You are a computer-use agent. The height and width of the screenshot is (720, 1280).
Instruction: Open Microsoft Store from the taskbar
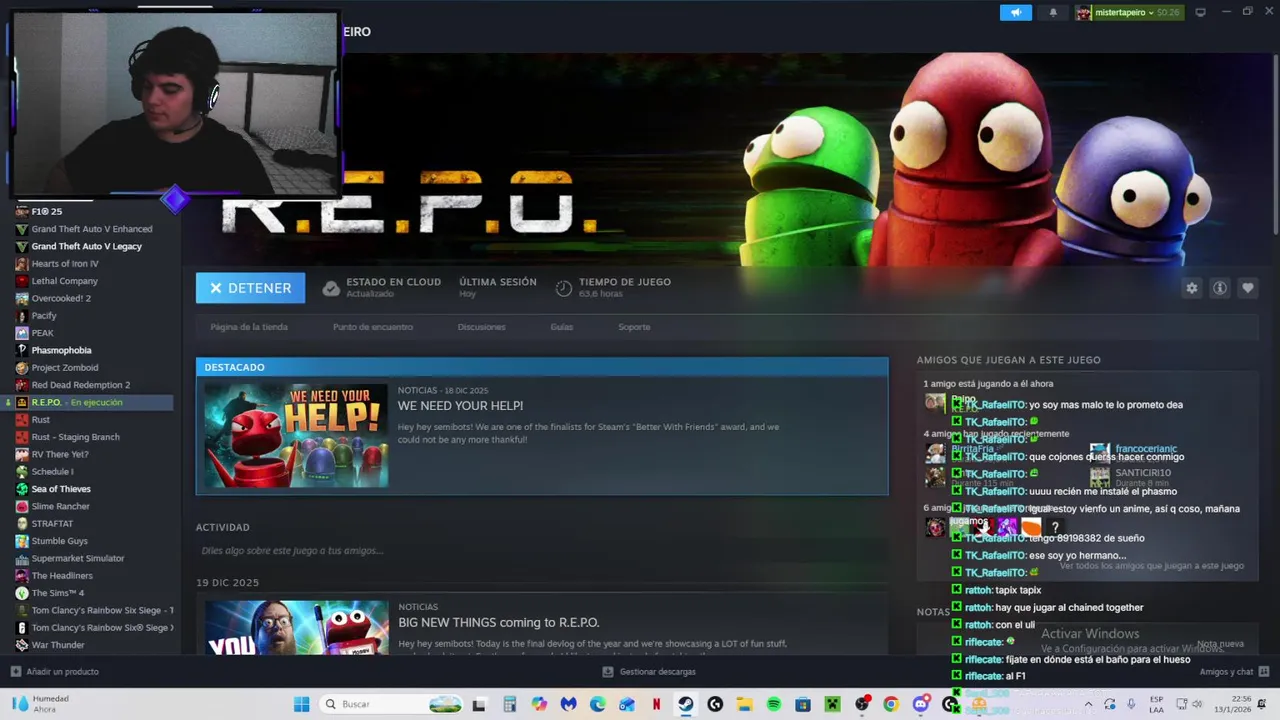(x=803, y=704)
